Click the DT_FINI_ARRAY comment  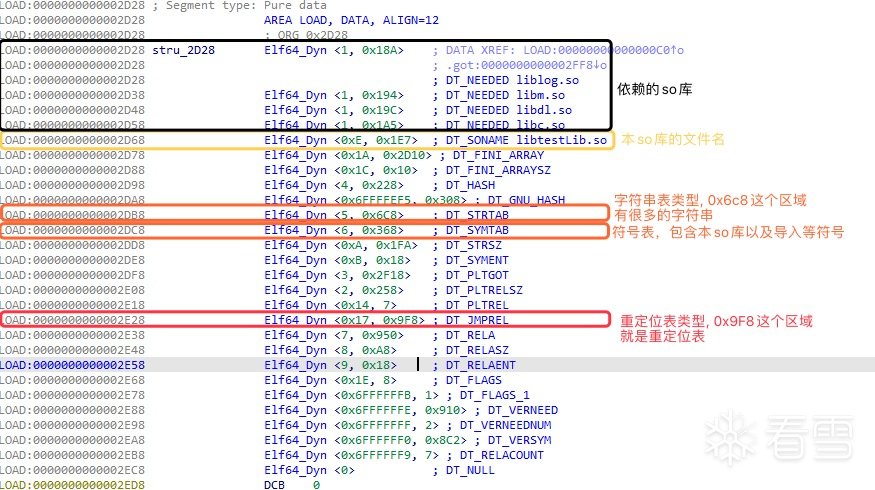click(498, 155)
